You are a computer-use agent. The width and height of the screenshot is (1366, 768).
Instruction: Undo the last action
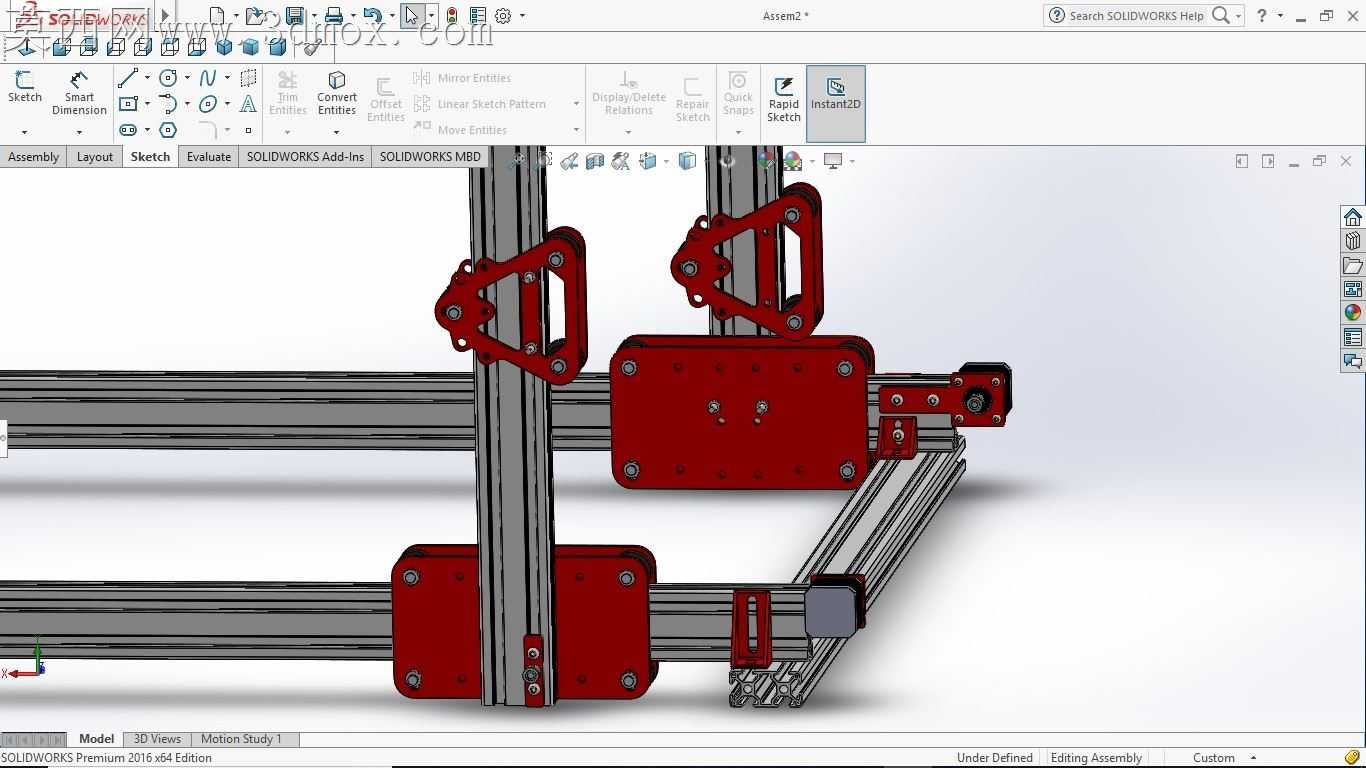click(x=372, y=15)
